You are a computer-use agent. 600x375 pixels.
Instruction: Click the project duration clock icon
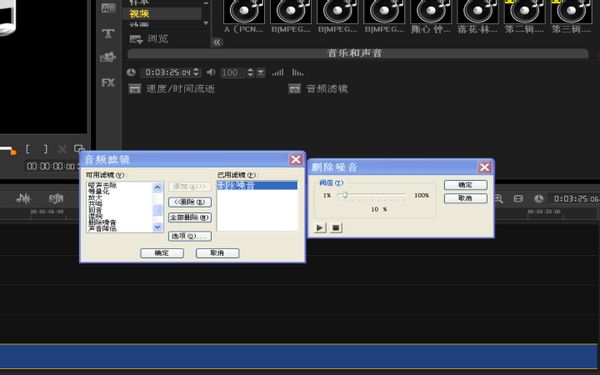click(539, 199)
